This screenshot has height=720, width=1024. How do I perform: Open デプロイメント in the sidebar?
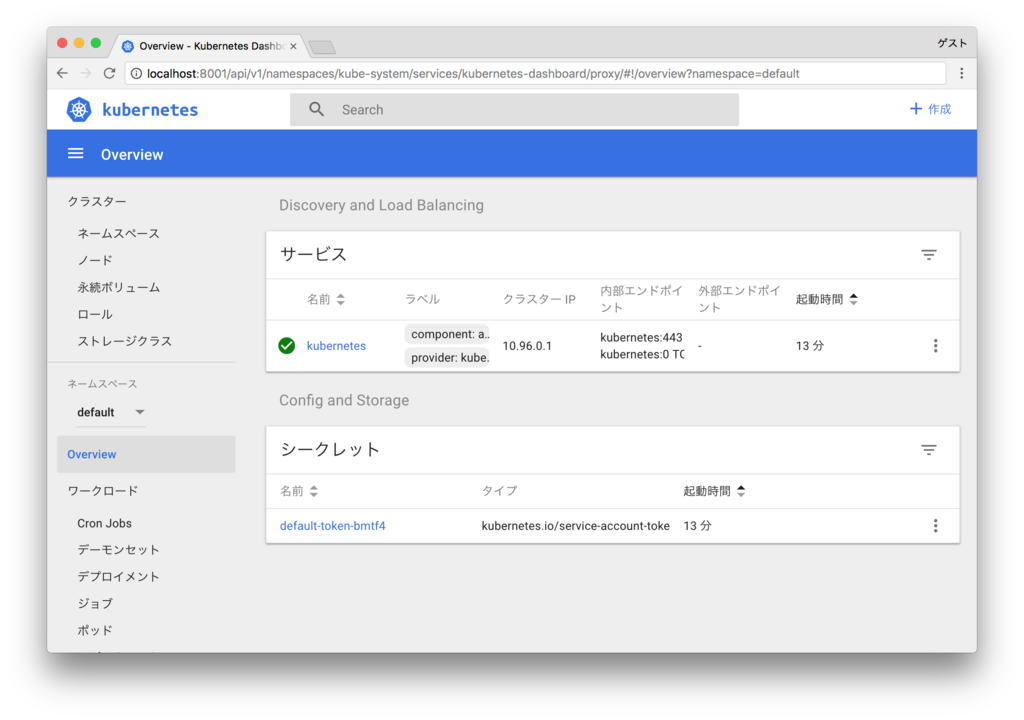click(x=118, y=577)
